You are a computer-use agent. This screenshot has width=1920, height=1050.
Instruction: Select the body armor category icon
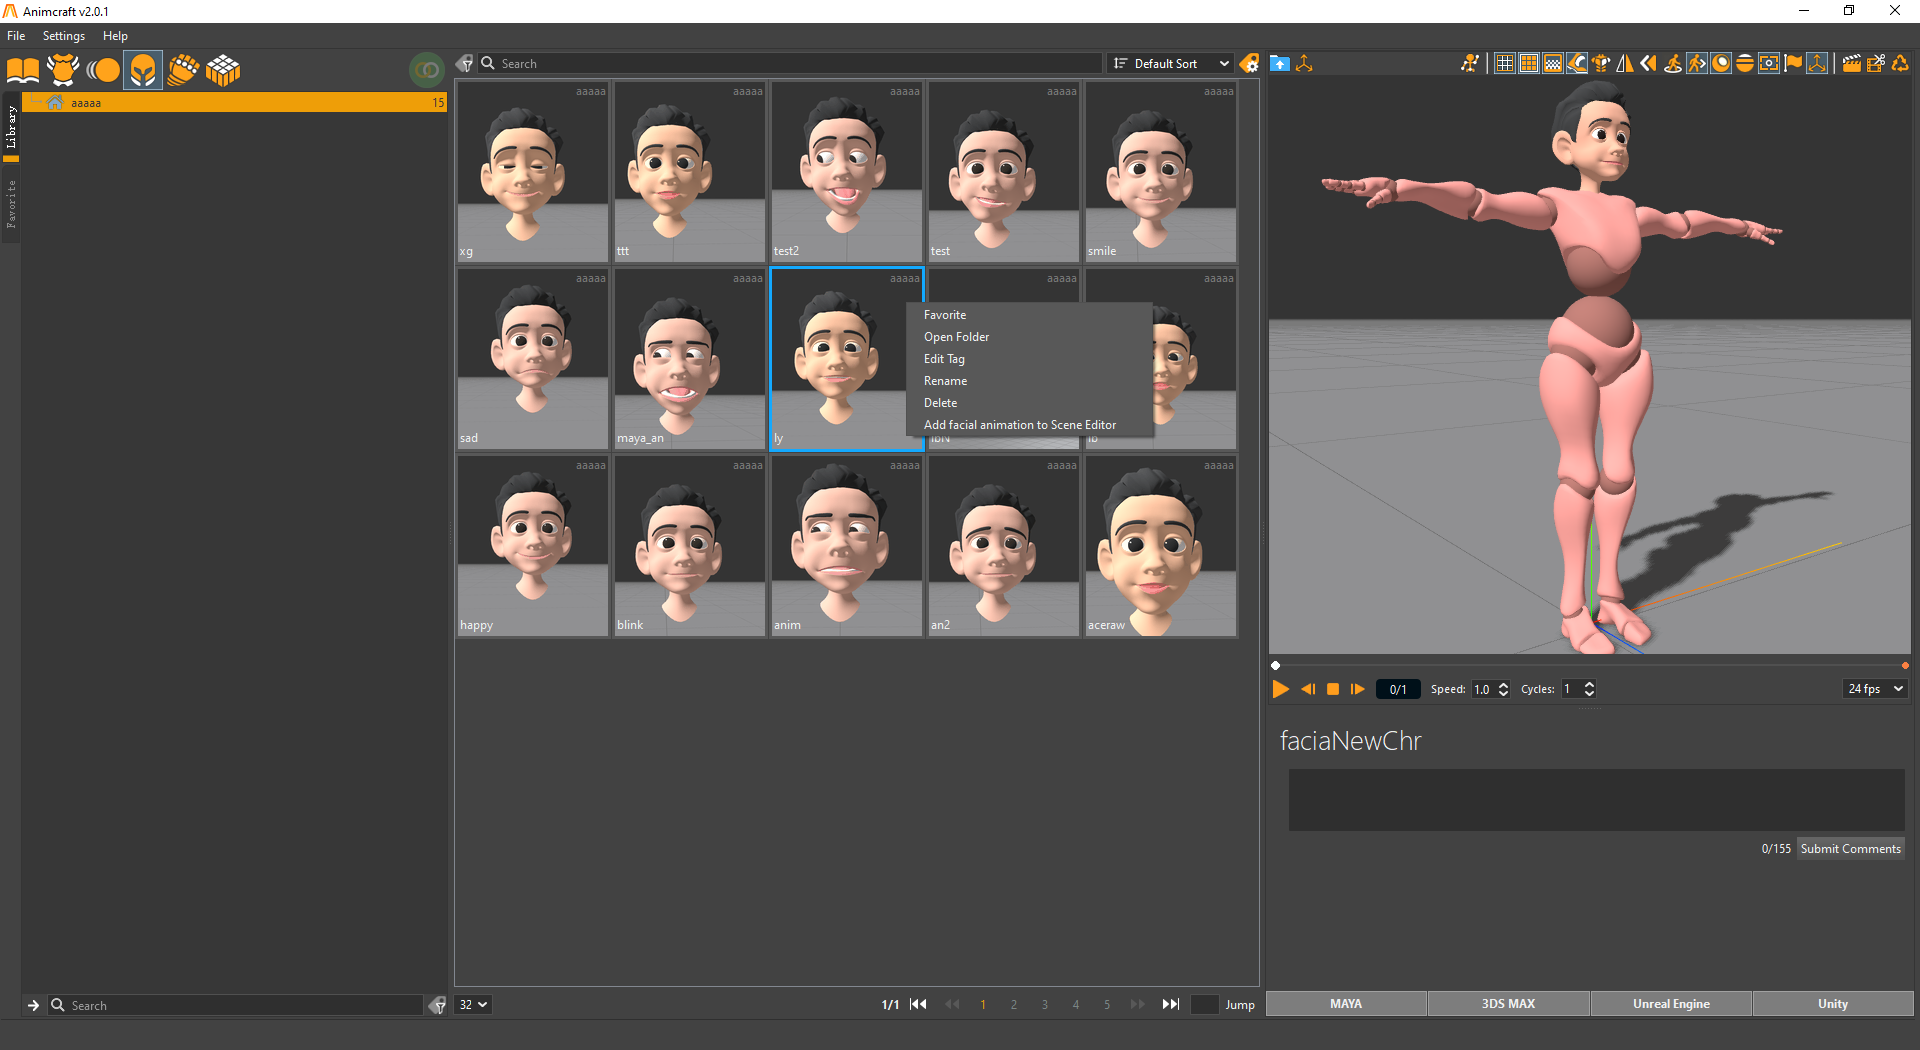pyautogui.click(x=63, y=70)
